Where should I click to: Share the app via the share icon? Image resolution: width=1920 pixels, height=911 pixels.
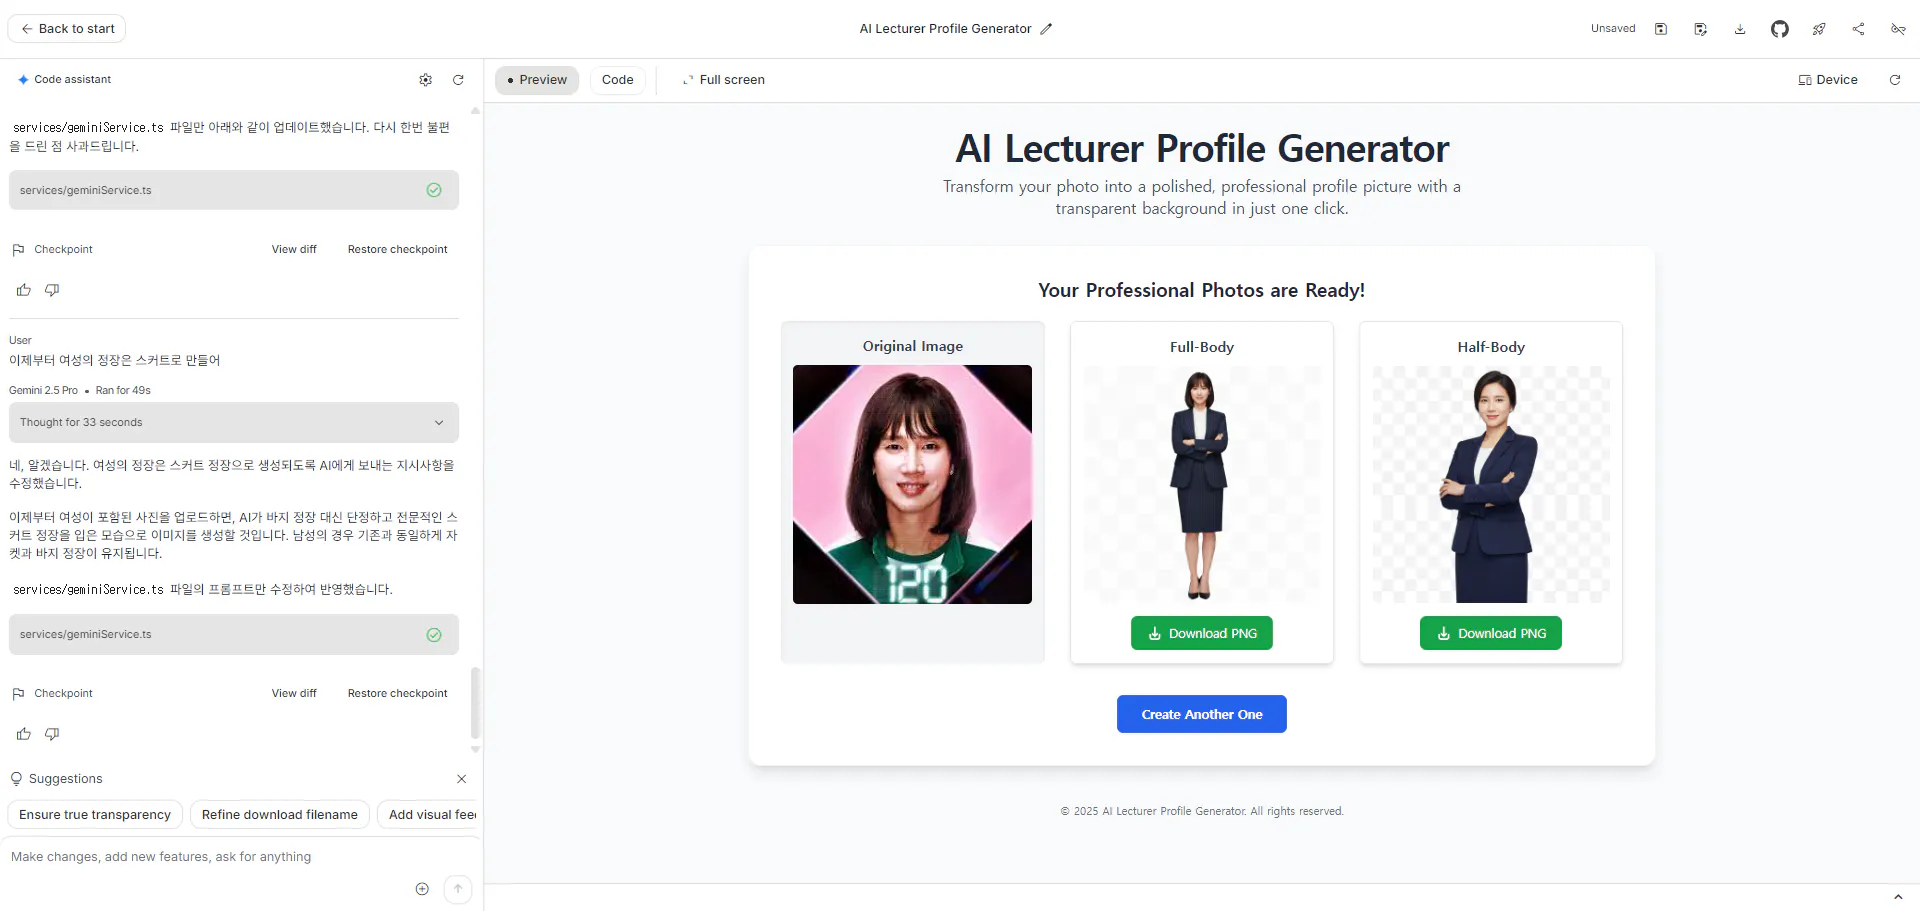1858,29
